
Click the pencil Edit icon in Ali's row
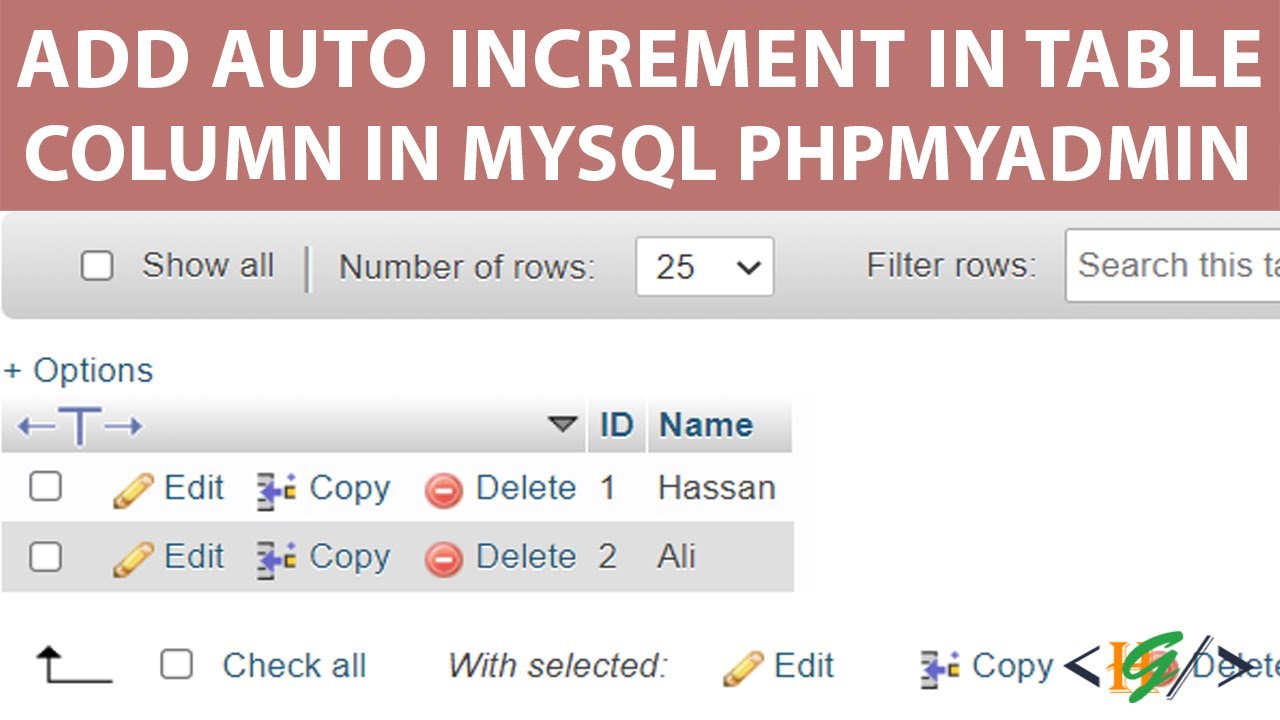(x=133, y=559)
